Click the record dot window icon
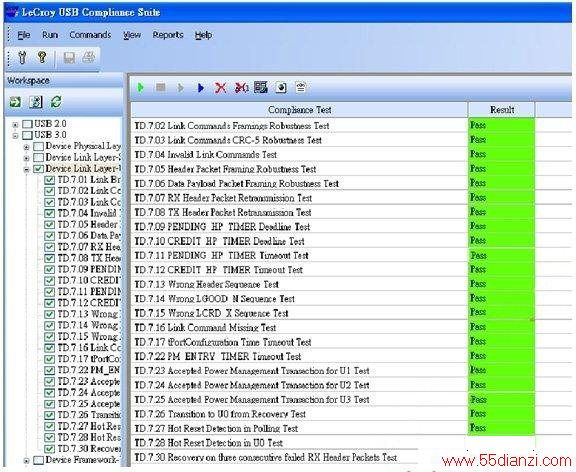This screenshot has width=576, height=472. click(x=281, y=88)
